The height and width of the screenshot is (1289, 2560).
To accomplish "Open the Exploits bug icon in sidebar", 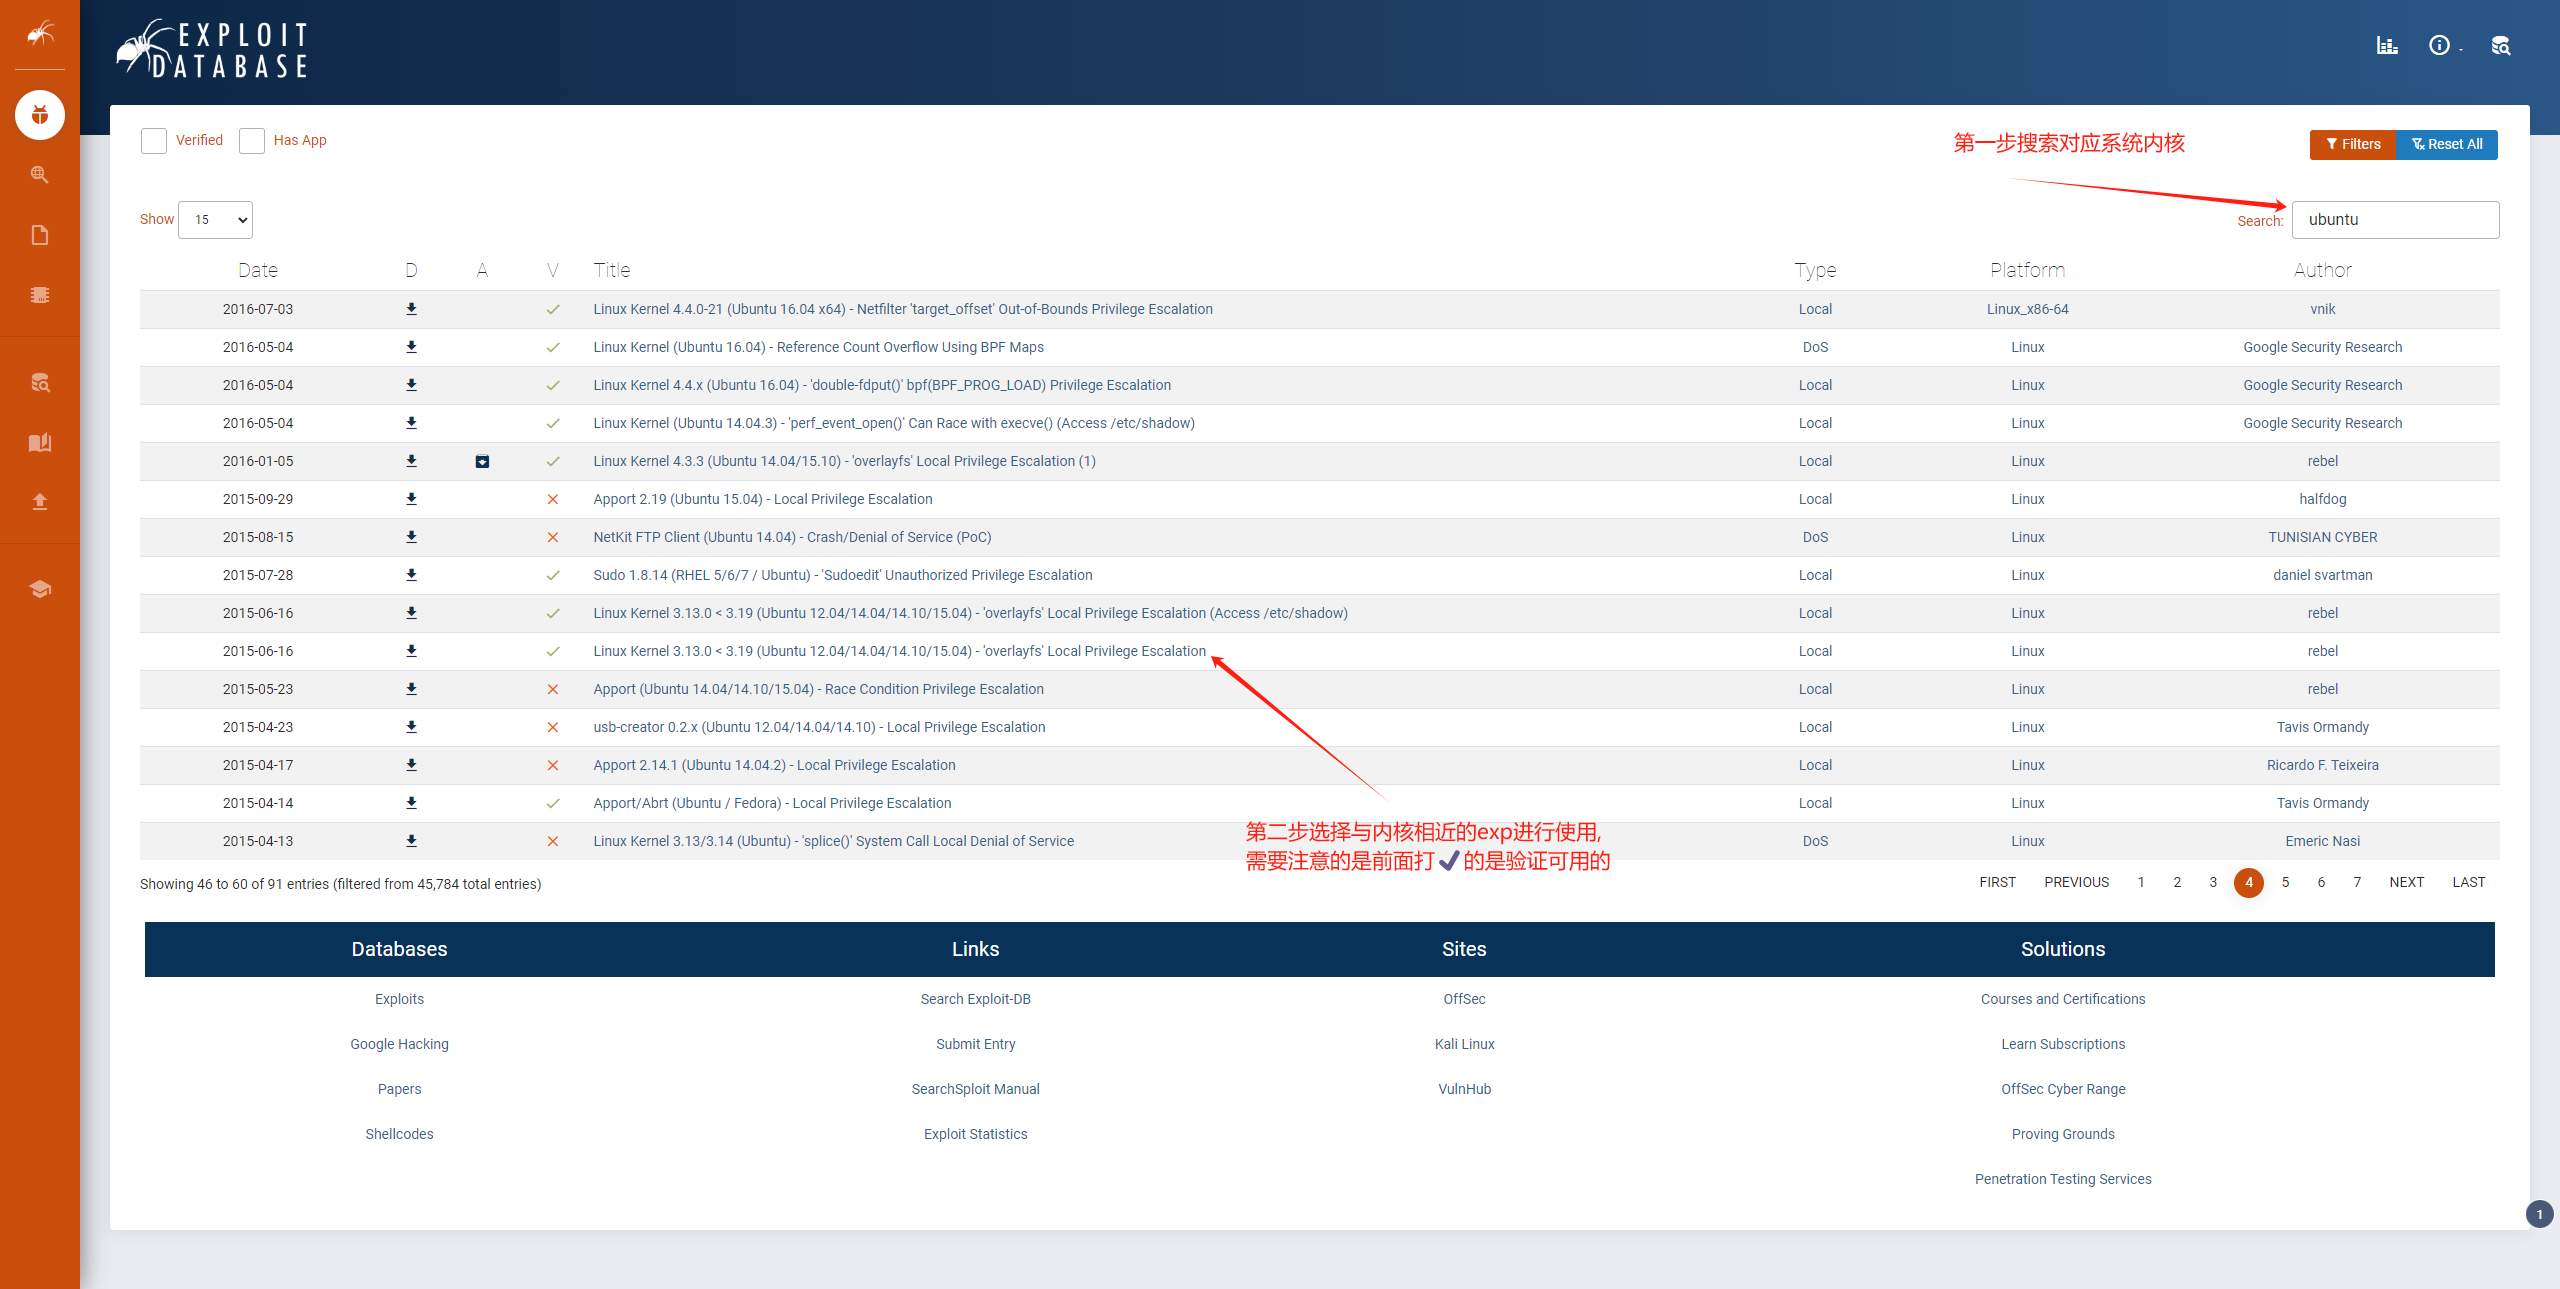I will pyautogui.click(x=40, y=115).
